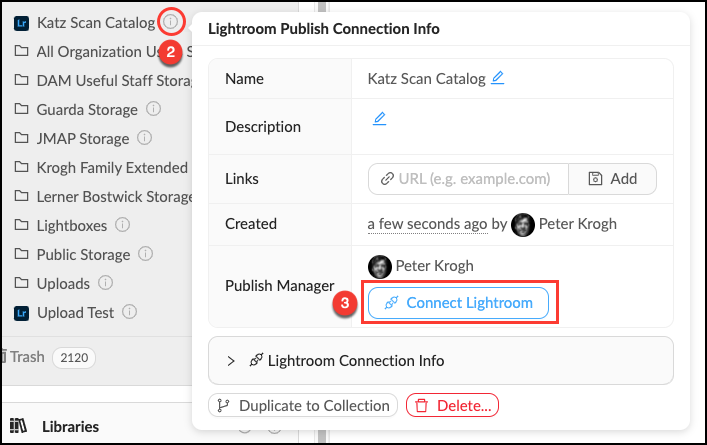Click the Libraries section header
This screenshot has width=707, height=445.
pos(70,426)
